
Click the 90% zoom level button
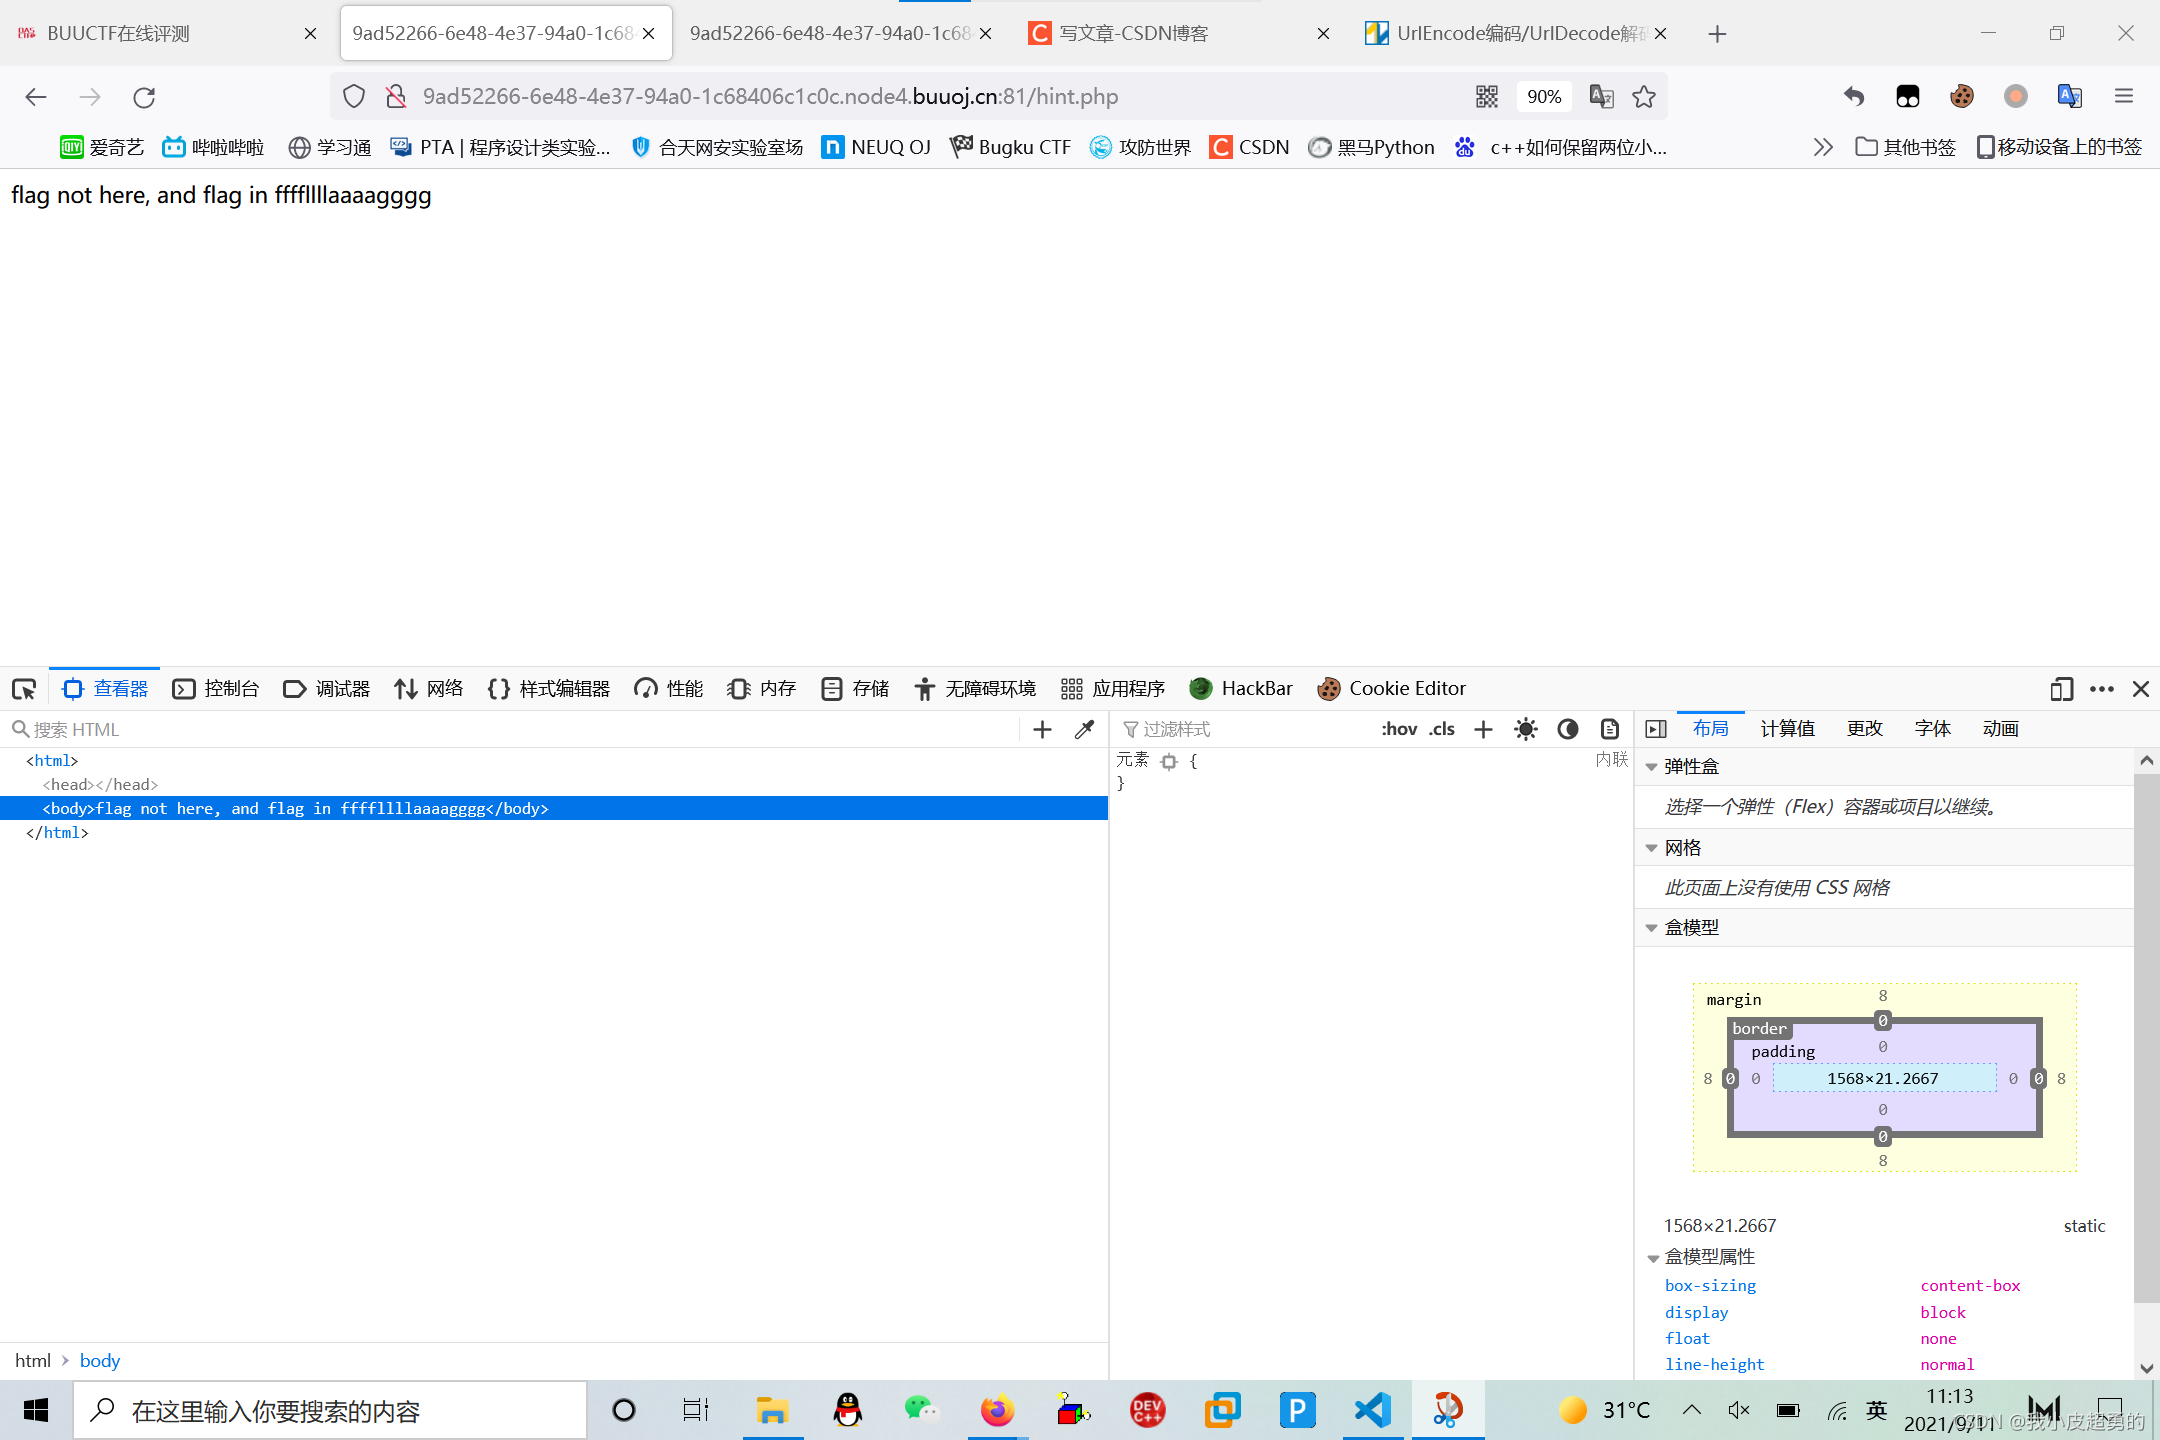pos(1543,97)
